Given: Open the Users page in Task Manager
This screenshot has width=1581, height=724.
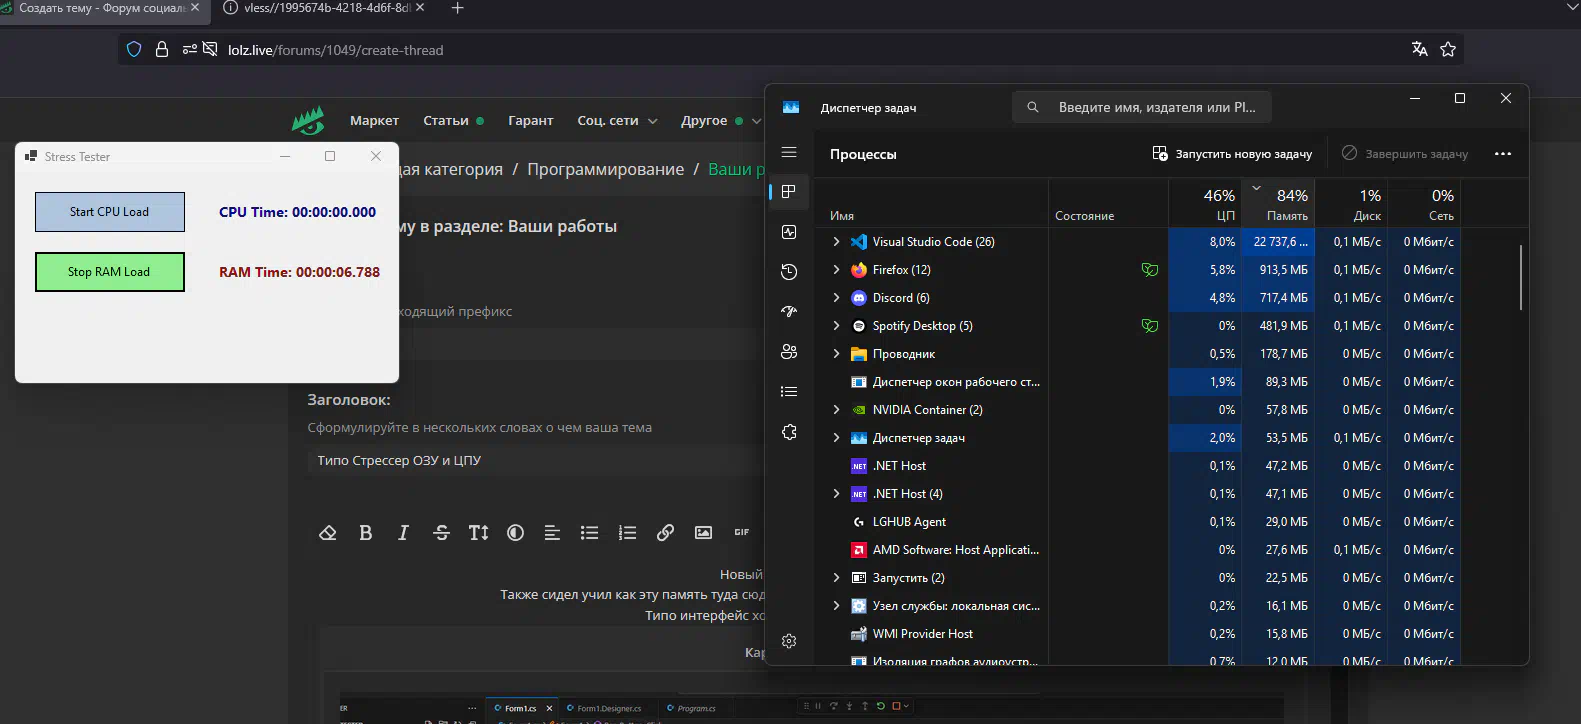Looking at the screenshot, I should (x=789, y=352).
